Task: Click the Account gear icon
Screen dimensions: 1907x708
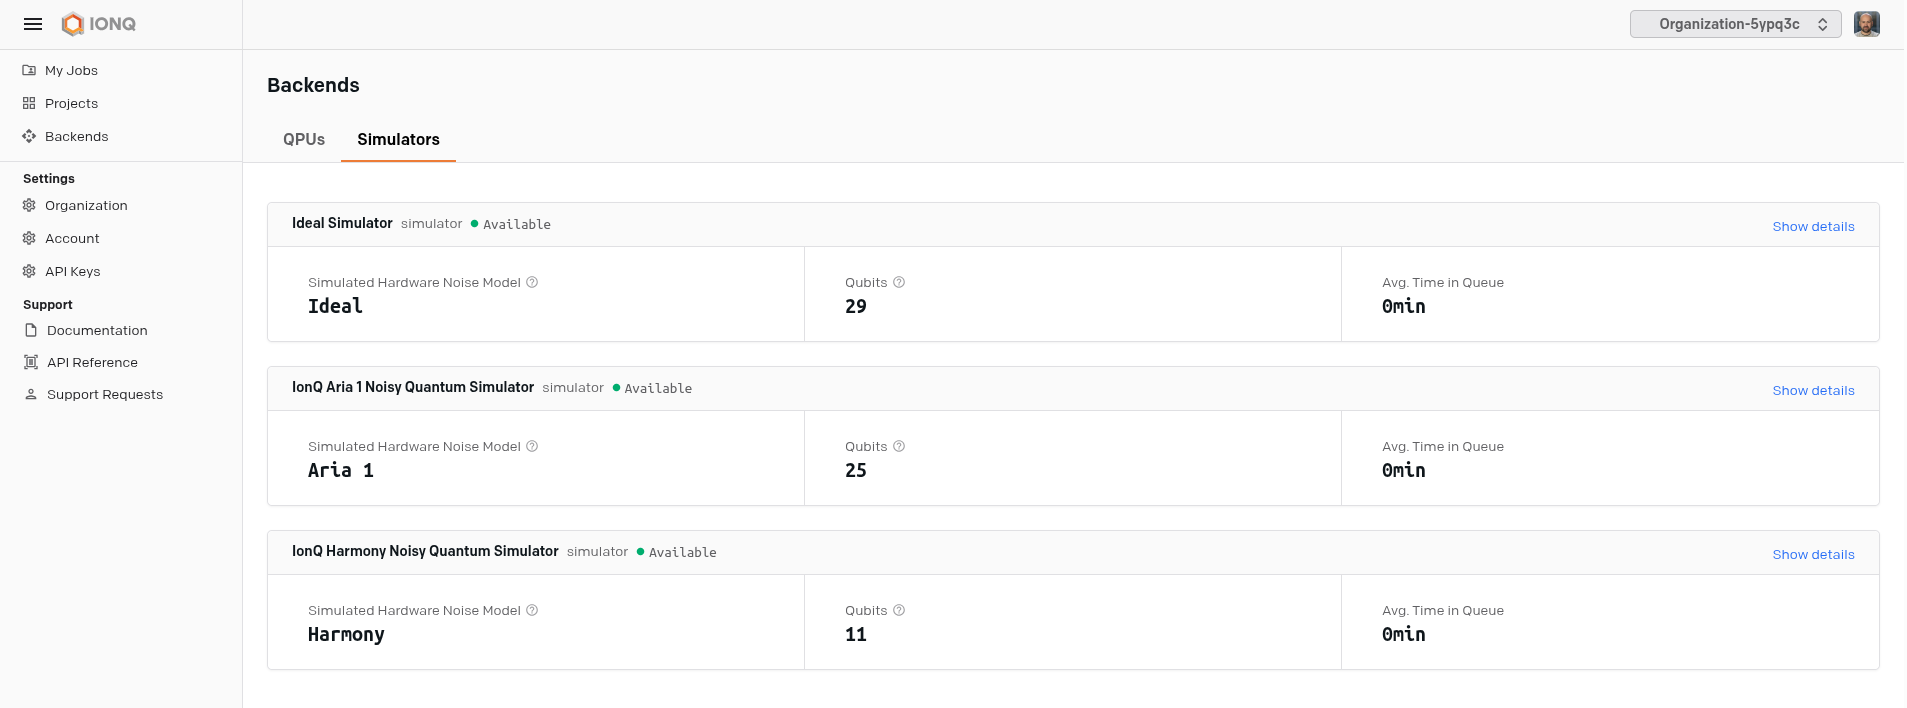Action: 29,238
